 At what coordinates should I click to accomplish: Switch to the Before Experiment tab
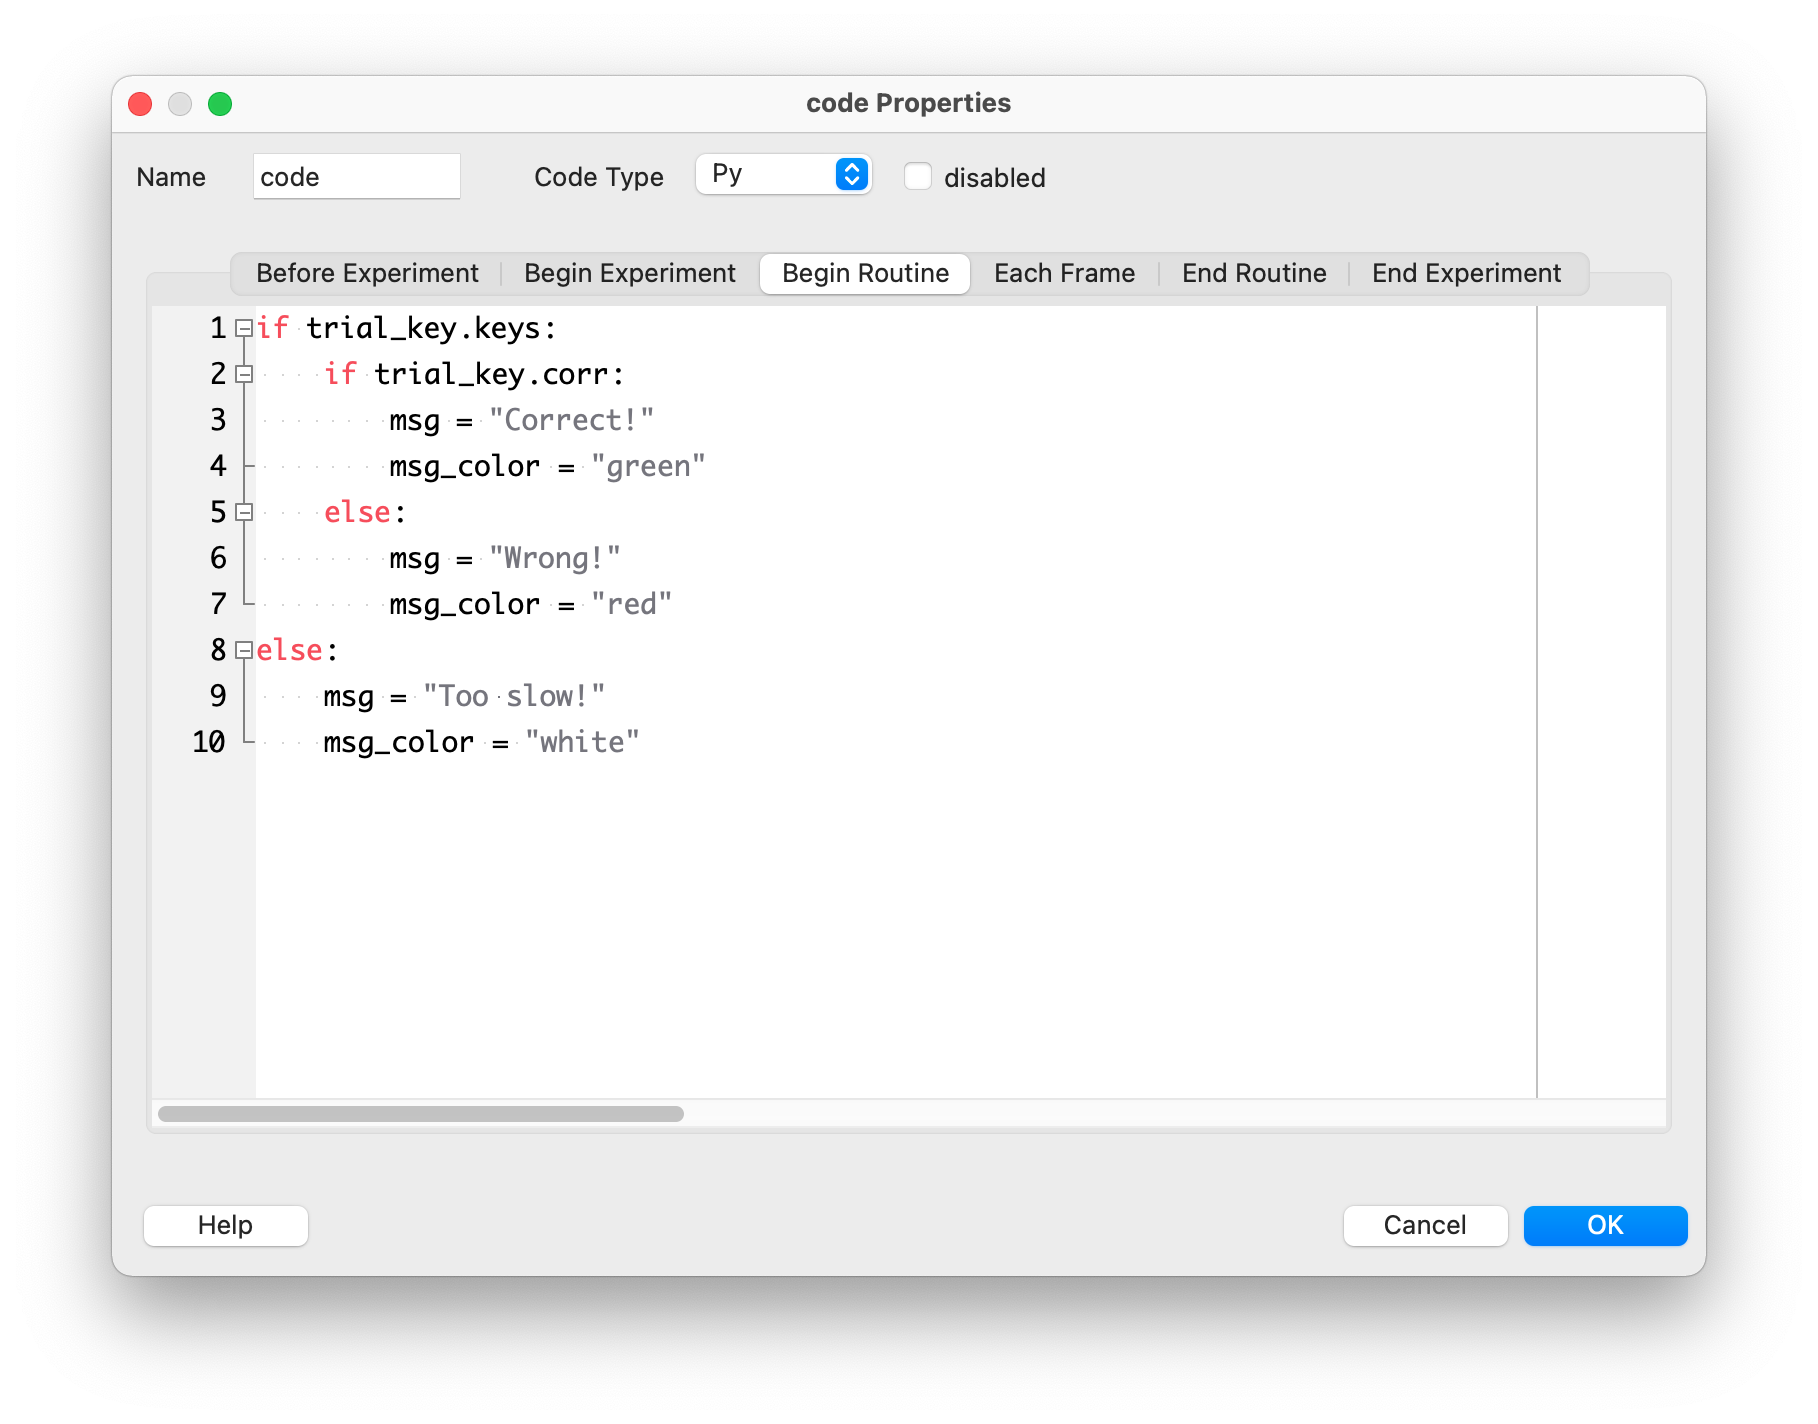pyautogui.click(x=367, y=274)
